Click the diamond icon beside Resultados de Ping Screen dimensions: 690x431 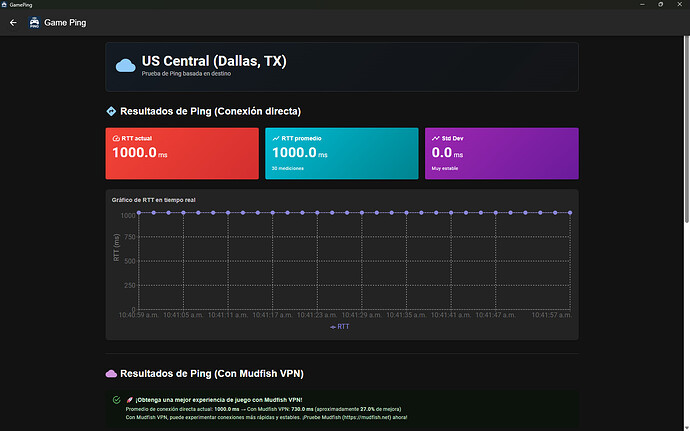[111, 111]
